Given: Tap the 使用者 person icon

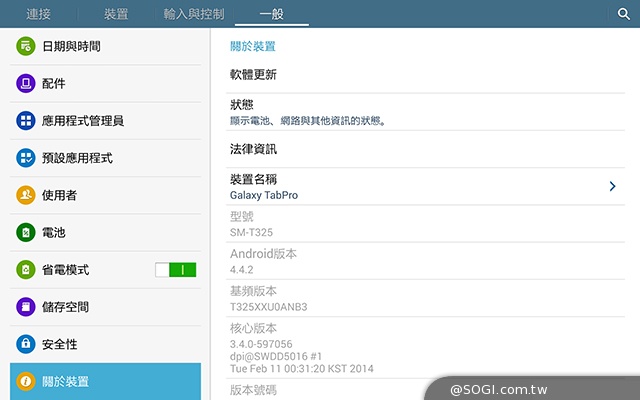Looking at the screenshot, I should click(26, 195).
